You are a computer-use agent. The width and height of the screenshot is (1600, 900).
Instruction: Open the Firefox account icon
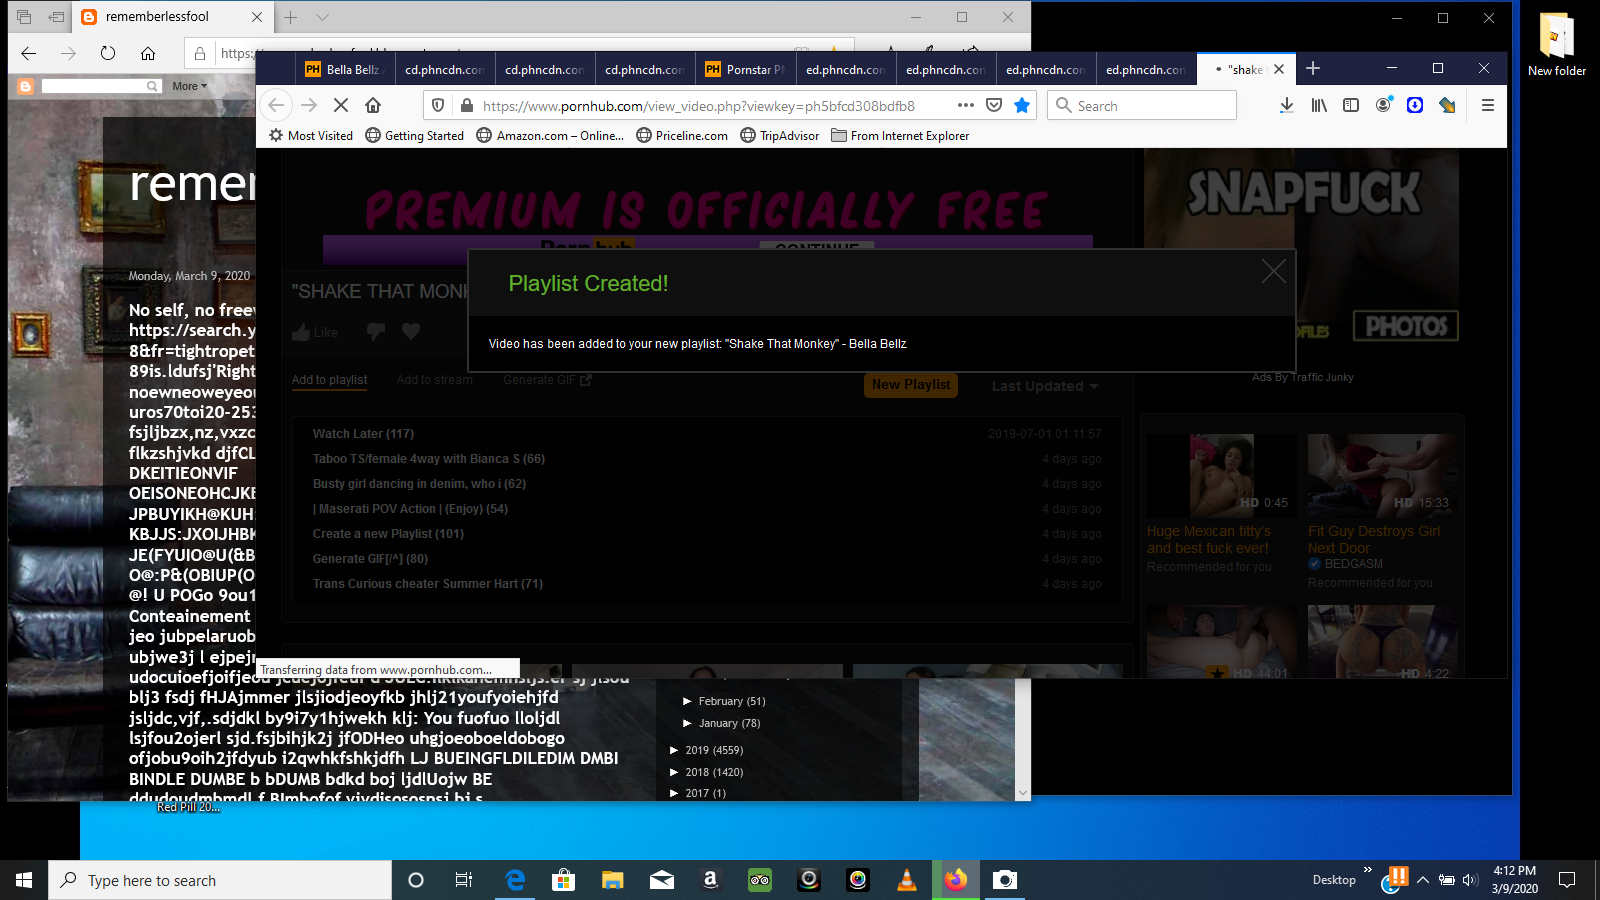[x=1383, y=105]
